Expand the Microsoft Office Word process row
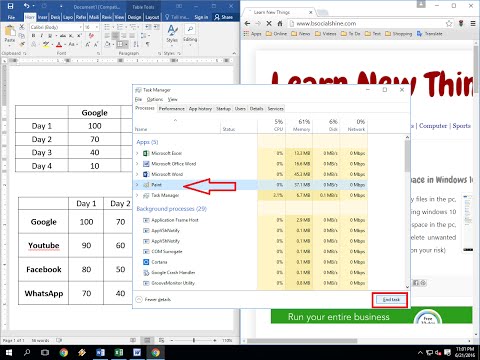This screenshot has width=480, height=360. coord(137,164)
